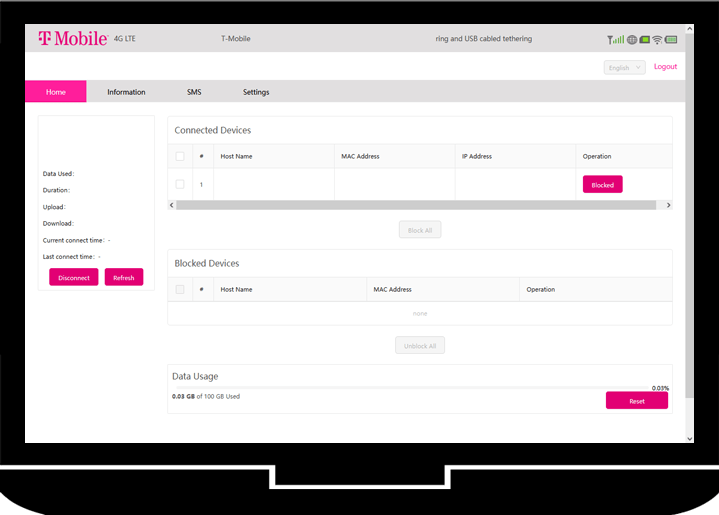Click the Wi-Fi status icon
The width and height of the screenshot is (719, 515).
click(x=657, y=40)
